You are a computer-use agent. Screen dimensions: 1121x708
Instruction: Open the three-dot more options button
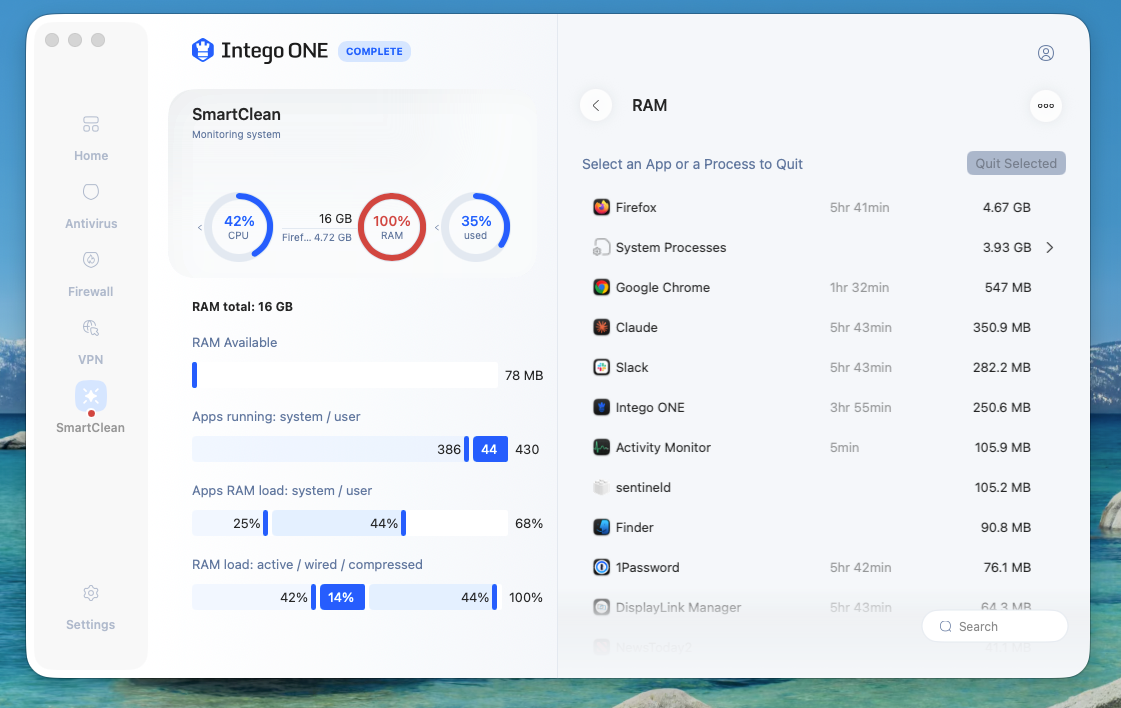[x=1046, y=106]
